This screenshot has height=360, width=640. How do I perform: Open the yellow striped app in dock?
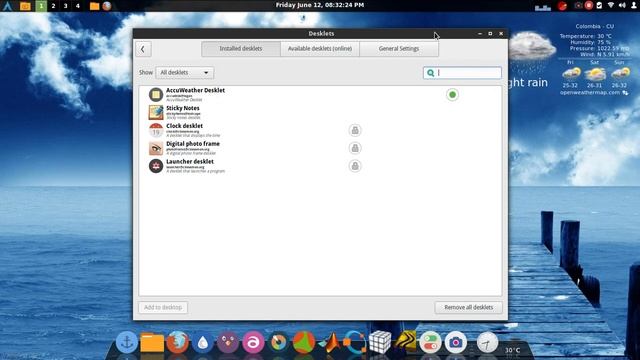click(405, 341)
